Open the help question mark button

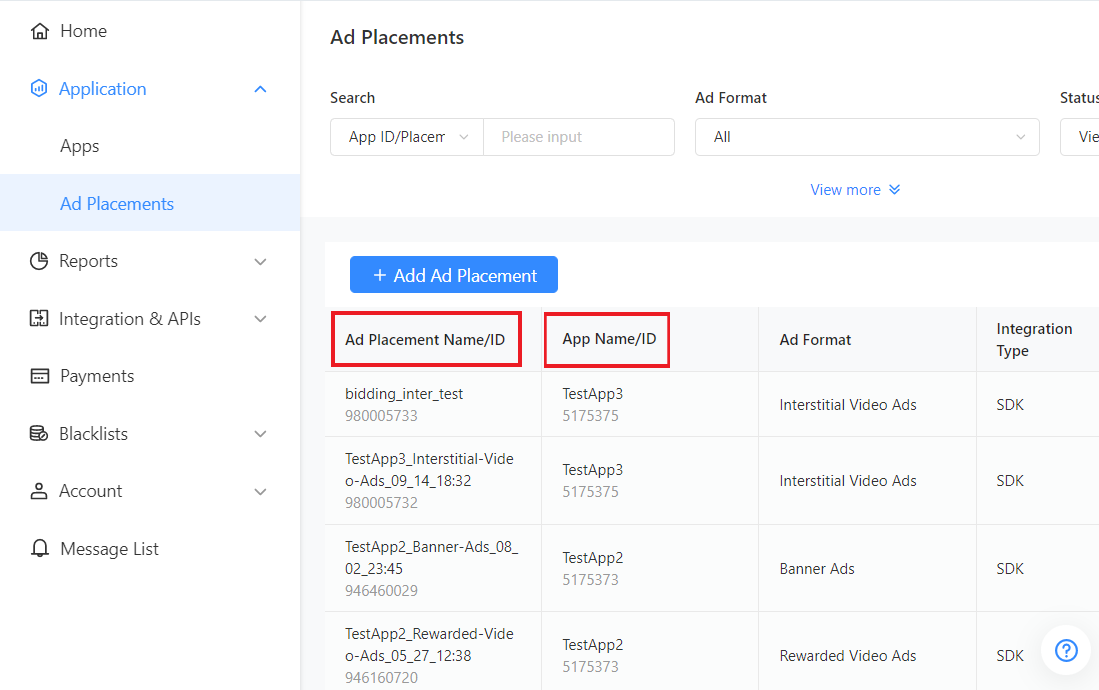[x=1066, y=651]
